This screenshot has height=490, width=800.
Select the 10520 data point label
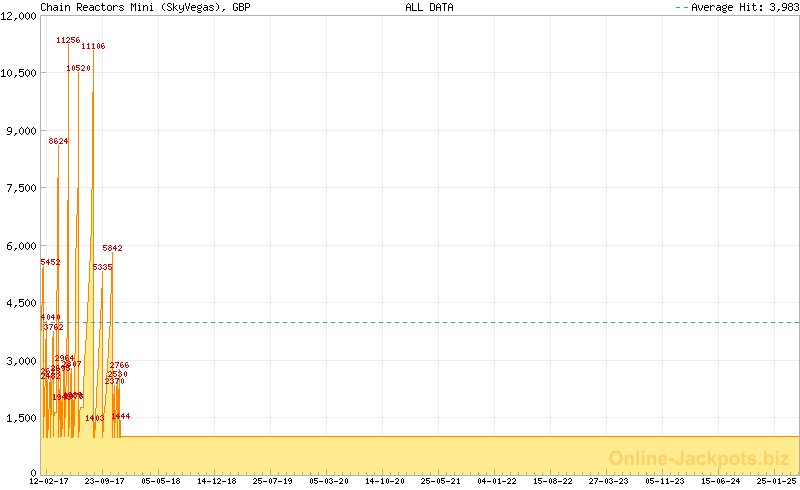click(78, 68)
